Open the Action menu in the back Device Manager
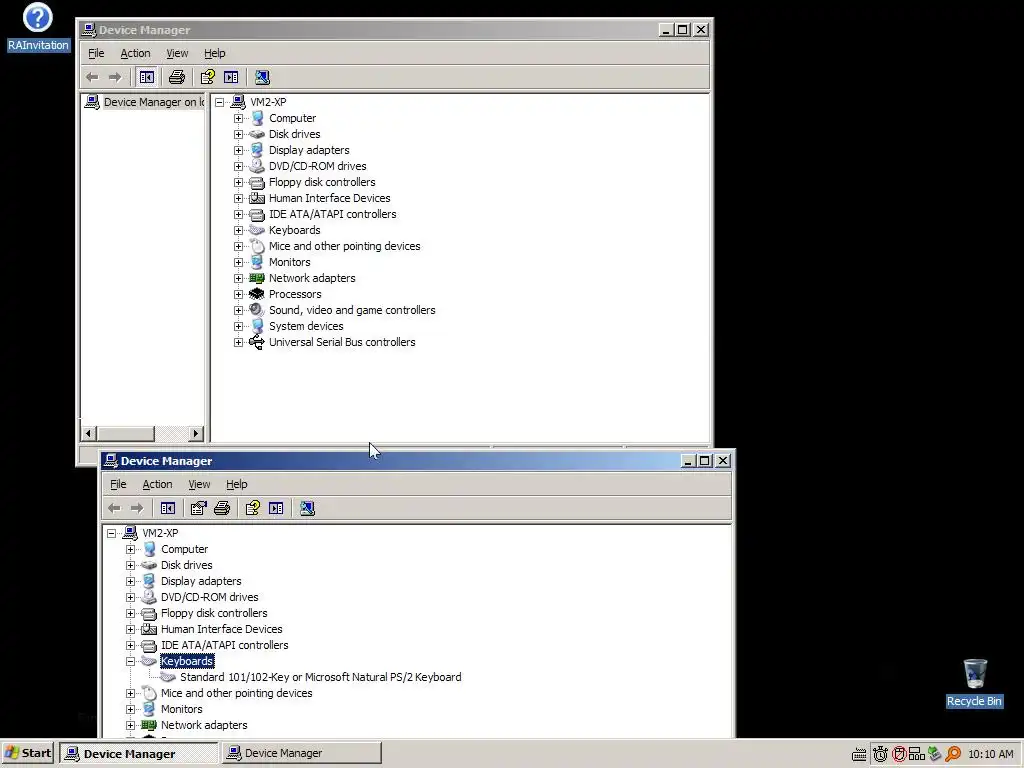The width and height of the screenshot is (1024, 768). pos(135,54)
